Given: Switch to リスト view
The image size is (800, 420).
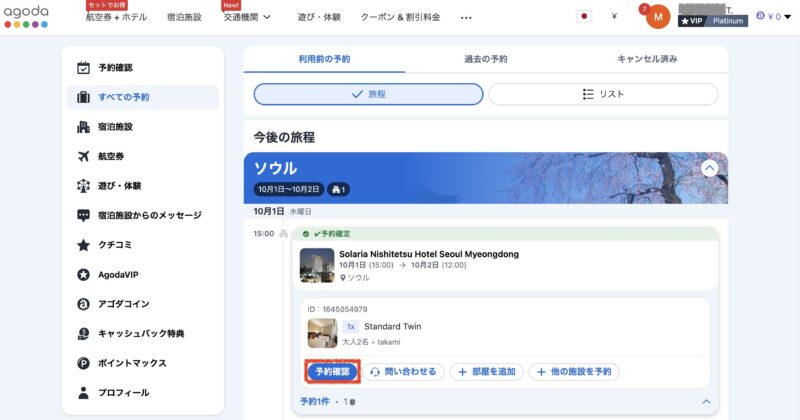Looking at the screenshot, I should (603, 94).
